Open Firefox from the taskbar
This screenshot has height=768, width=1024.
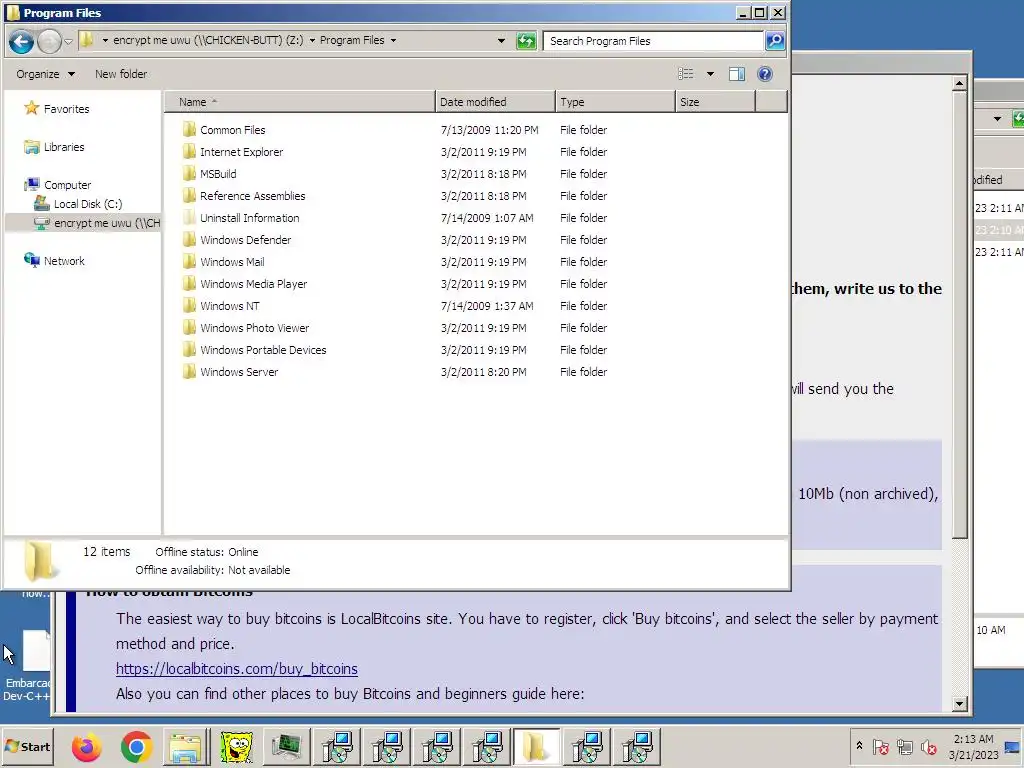click(86, 746)
